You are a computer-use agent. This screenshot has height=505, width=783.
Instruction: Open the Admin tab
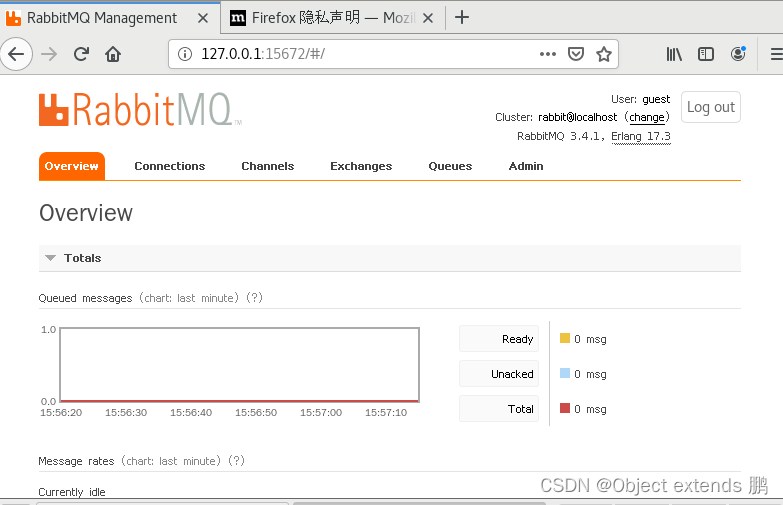(x=526, y=166)
